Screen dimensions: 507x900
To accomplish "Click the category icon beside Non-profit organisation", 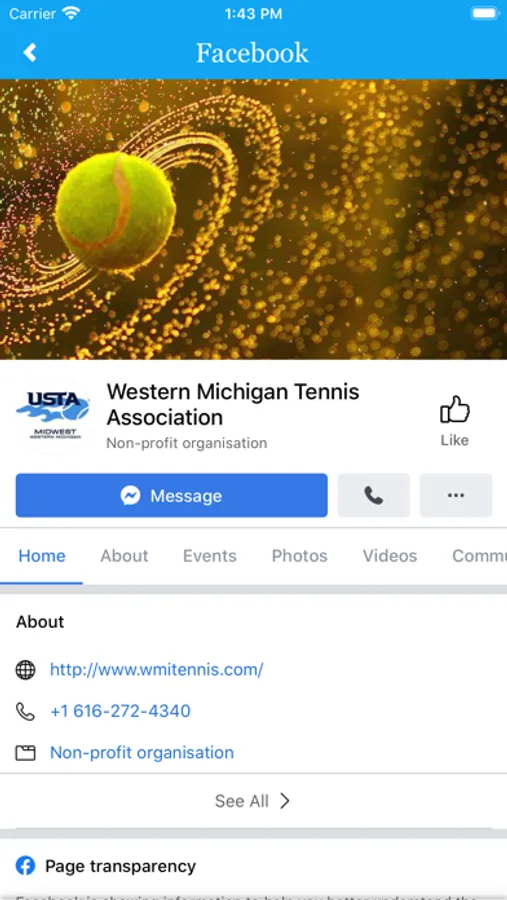I will (x=25, y=753).
